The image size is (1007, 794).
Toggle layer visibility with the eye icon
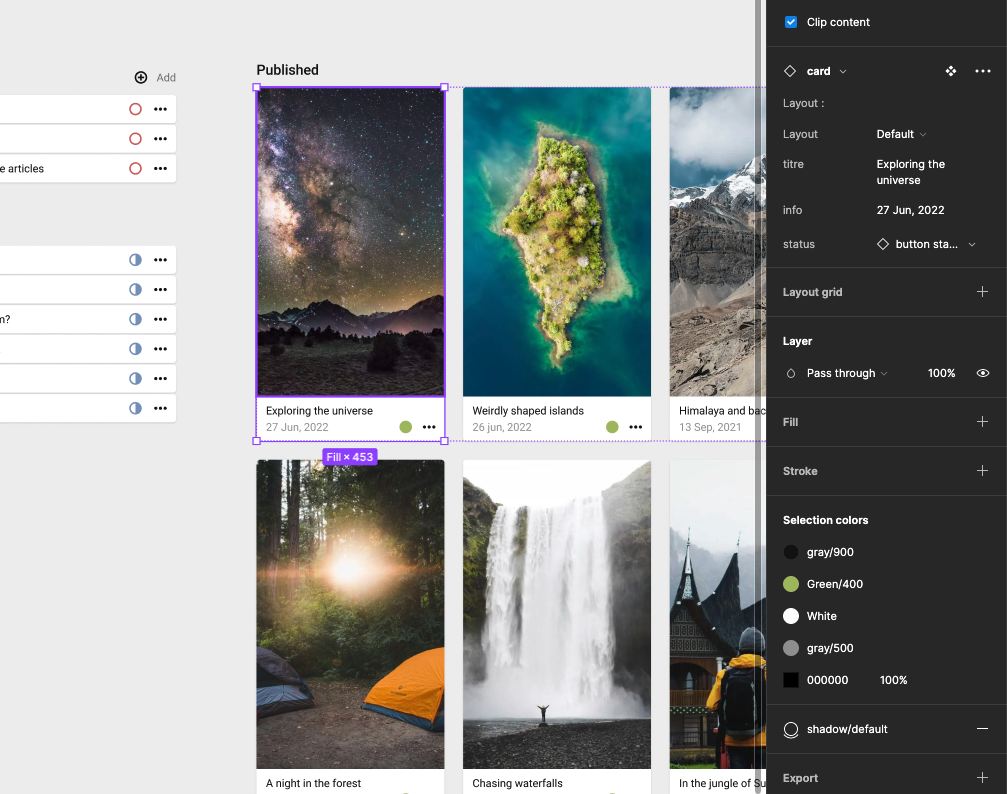click(983, 373)
